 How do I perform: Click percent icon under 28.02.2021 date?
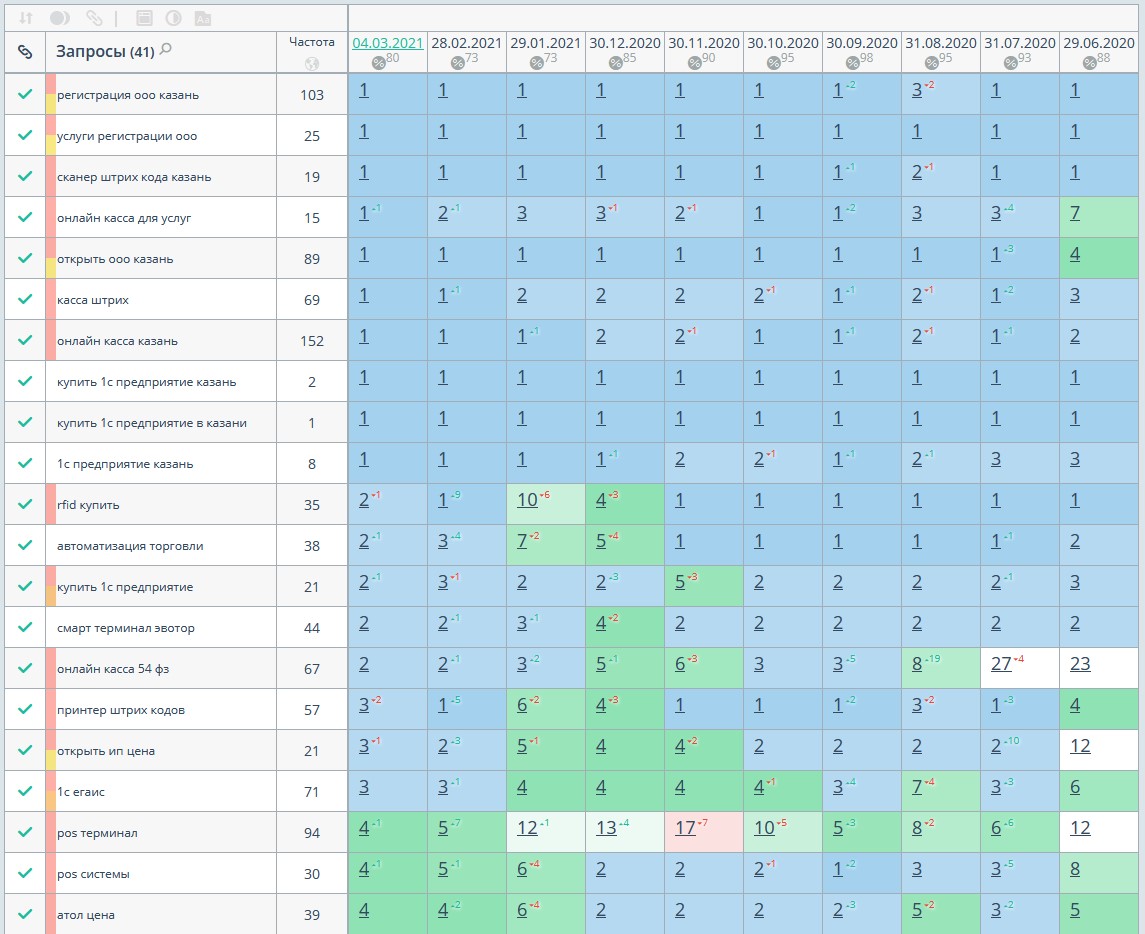point(458,62)
